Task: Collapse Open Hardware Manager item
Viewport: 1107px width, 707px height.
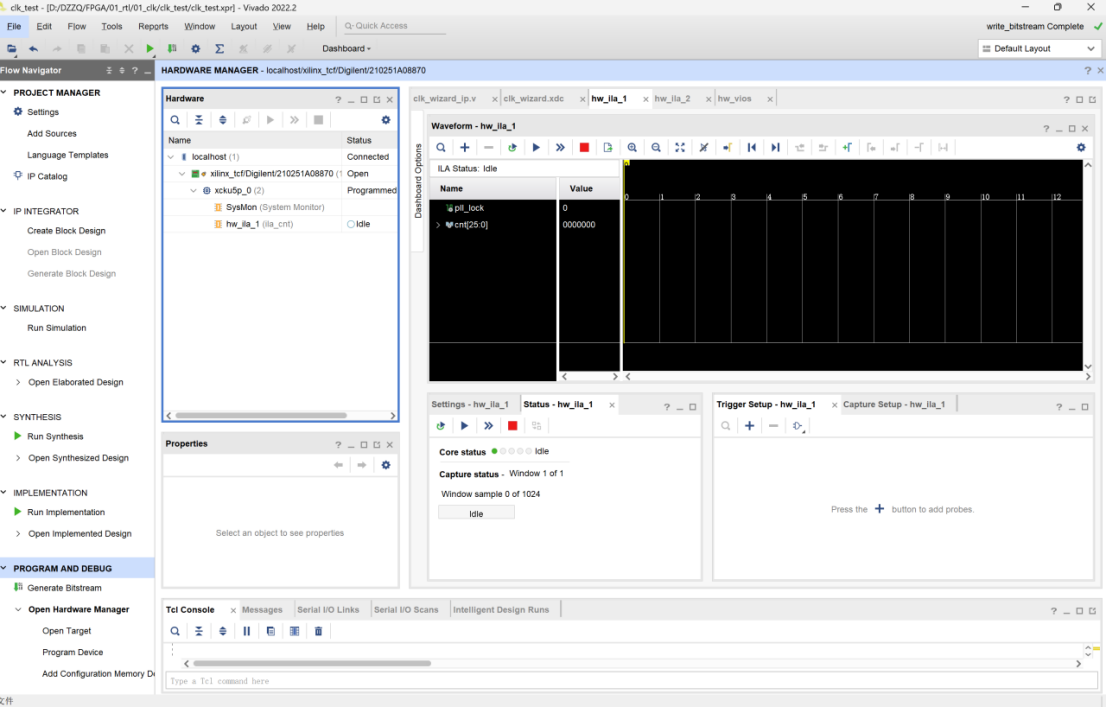Action: (18, 610)
